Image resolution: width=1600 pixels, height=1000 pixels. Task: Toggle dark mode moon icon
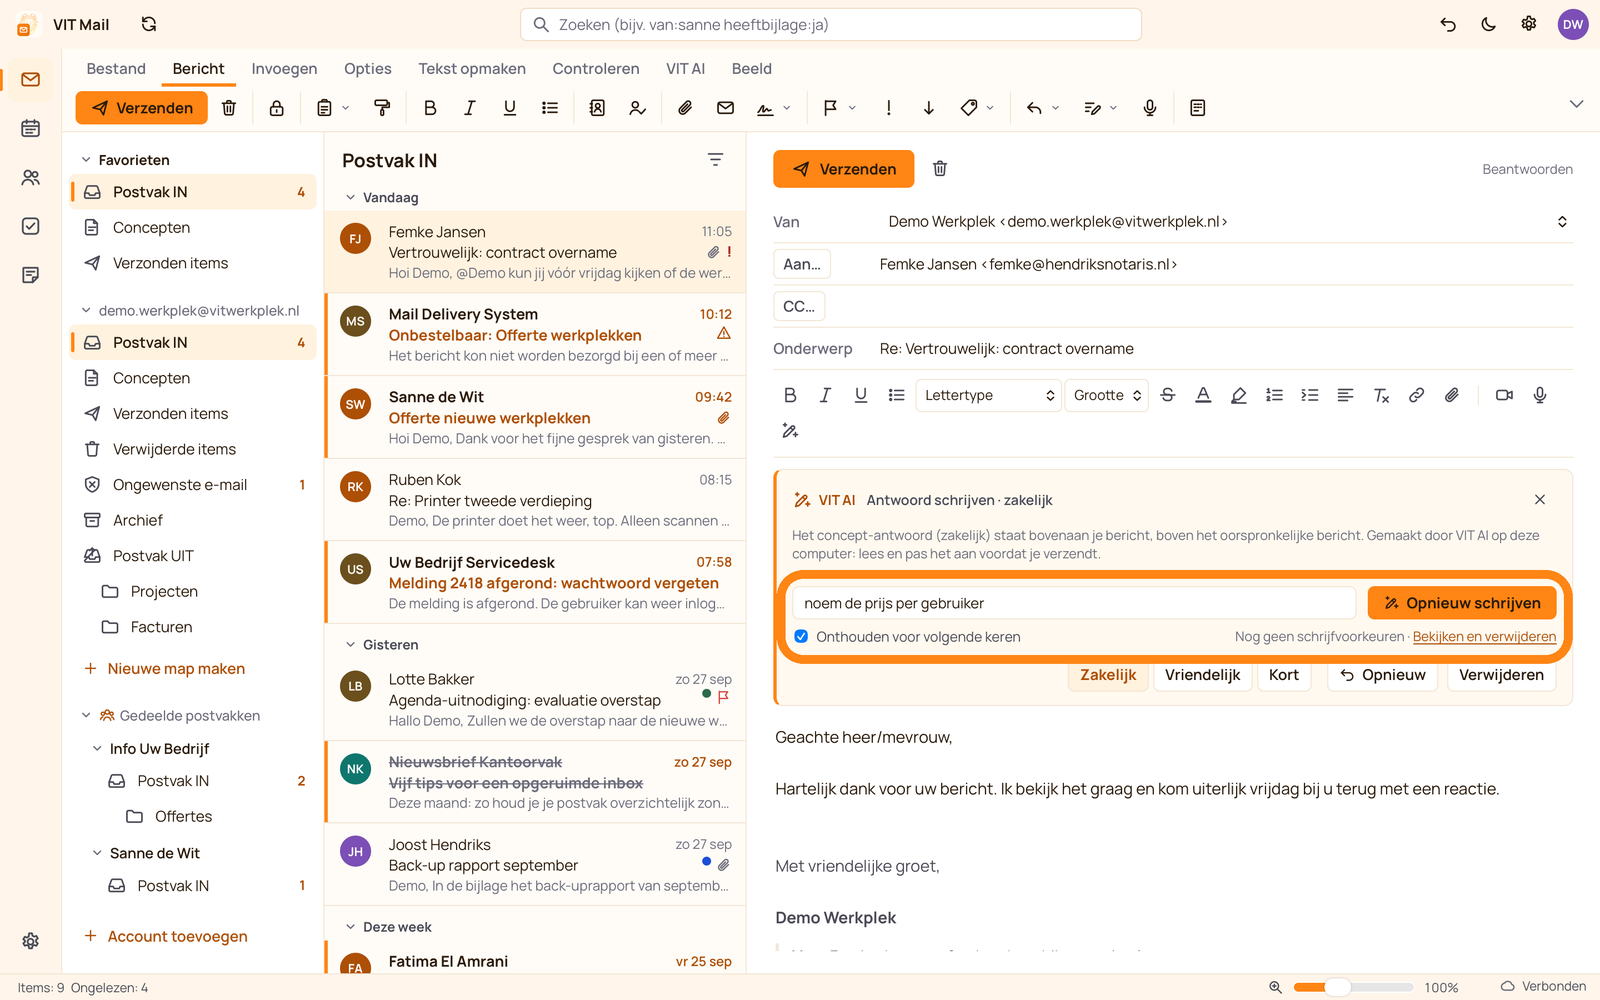[1488, 24]
